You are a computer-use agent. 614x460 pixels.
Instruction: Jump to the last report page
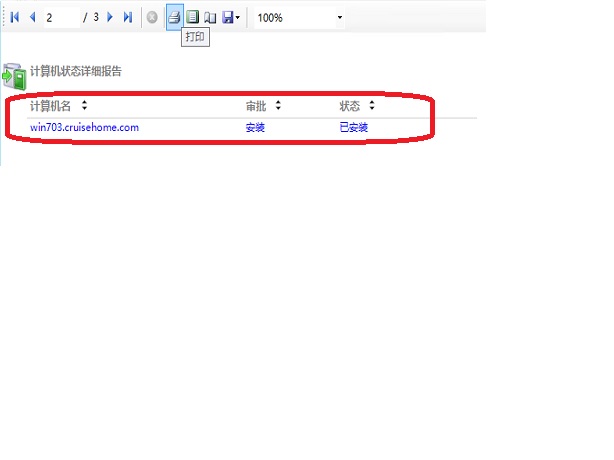(128, 17)
